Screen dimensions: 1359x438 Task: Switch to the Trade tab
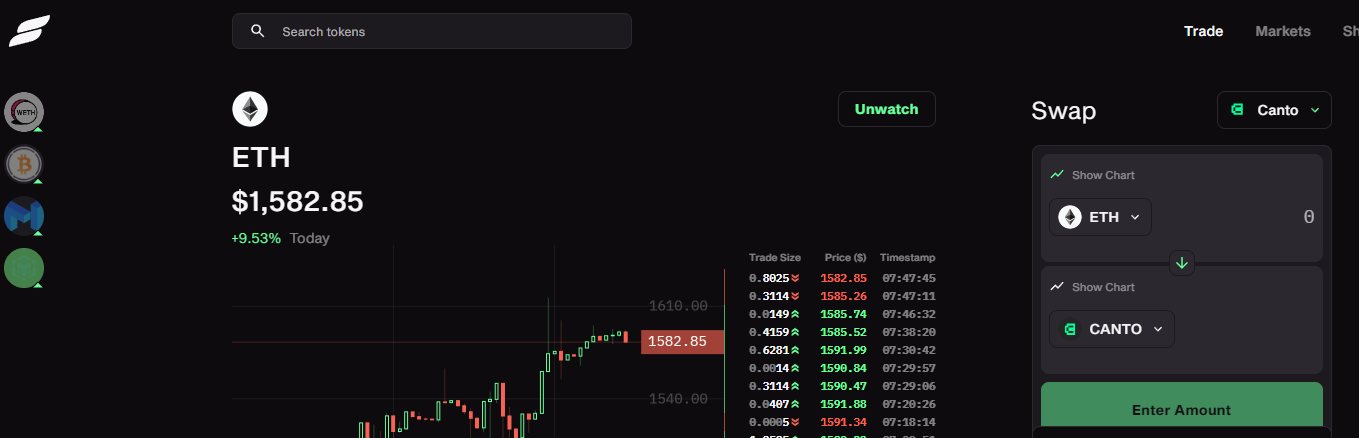(1203, 31)
